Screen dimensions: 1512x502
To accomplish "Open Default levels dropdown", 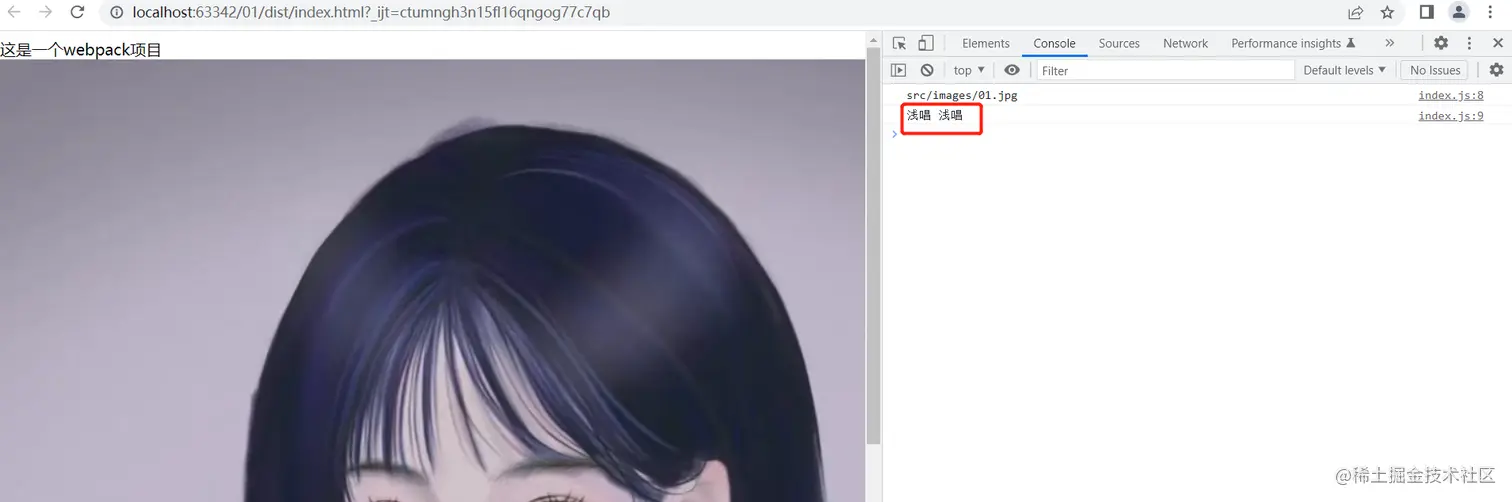I will pyautogui.click(x=1345, y=70).
